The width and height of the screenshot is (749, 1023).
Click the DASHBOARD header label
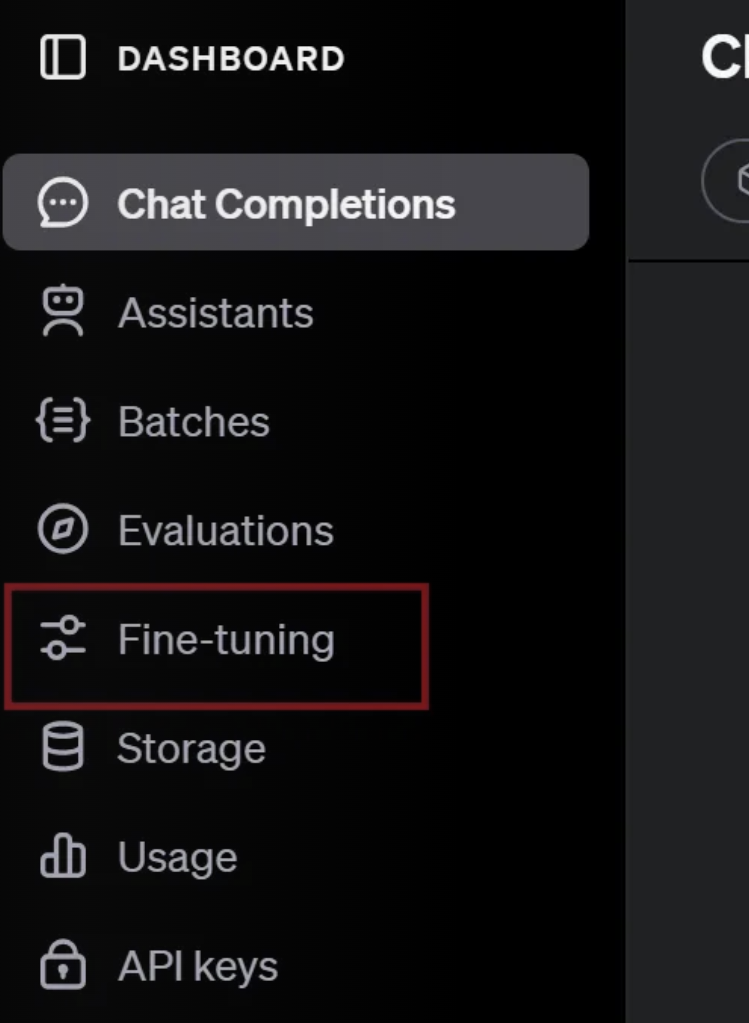click(231, 59)
